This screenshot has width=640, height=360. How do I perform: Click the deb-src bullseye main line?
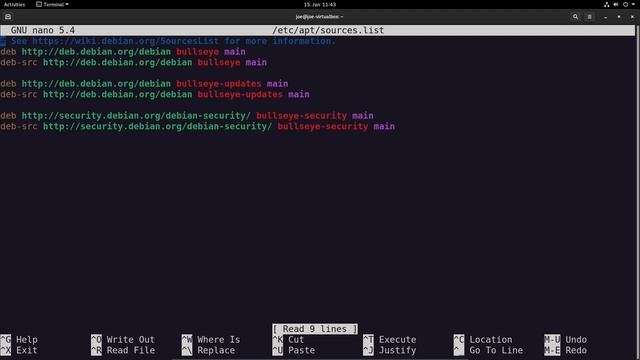coord(133,62)
